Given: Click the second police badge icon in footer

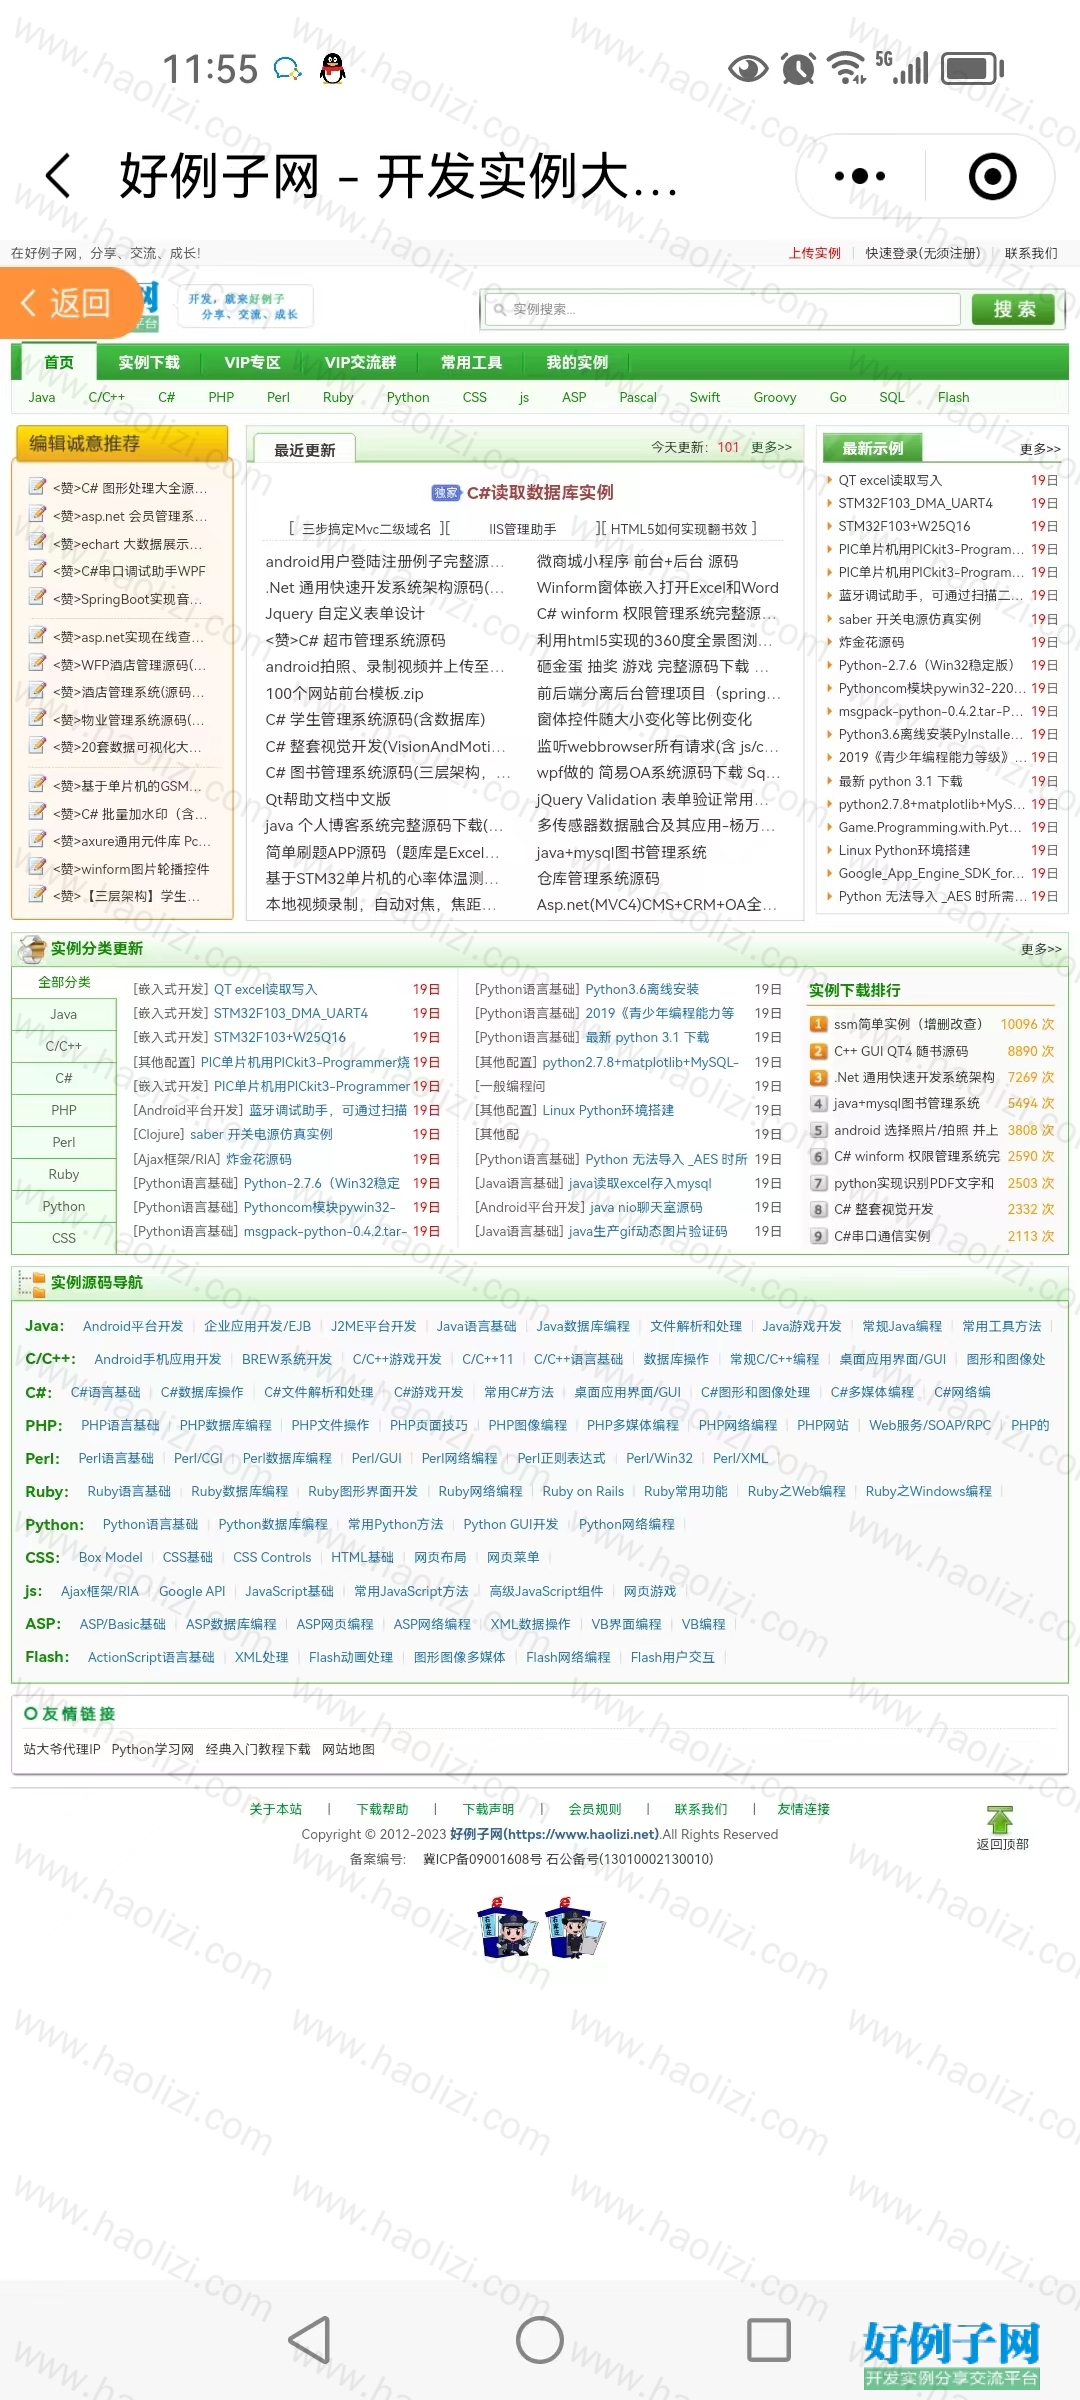Looking at the screenshot, I should [574, 1926].
